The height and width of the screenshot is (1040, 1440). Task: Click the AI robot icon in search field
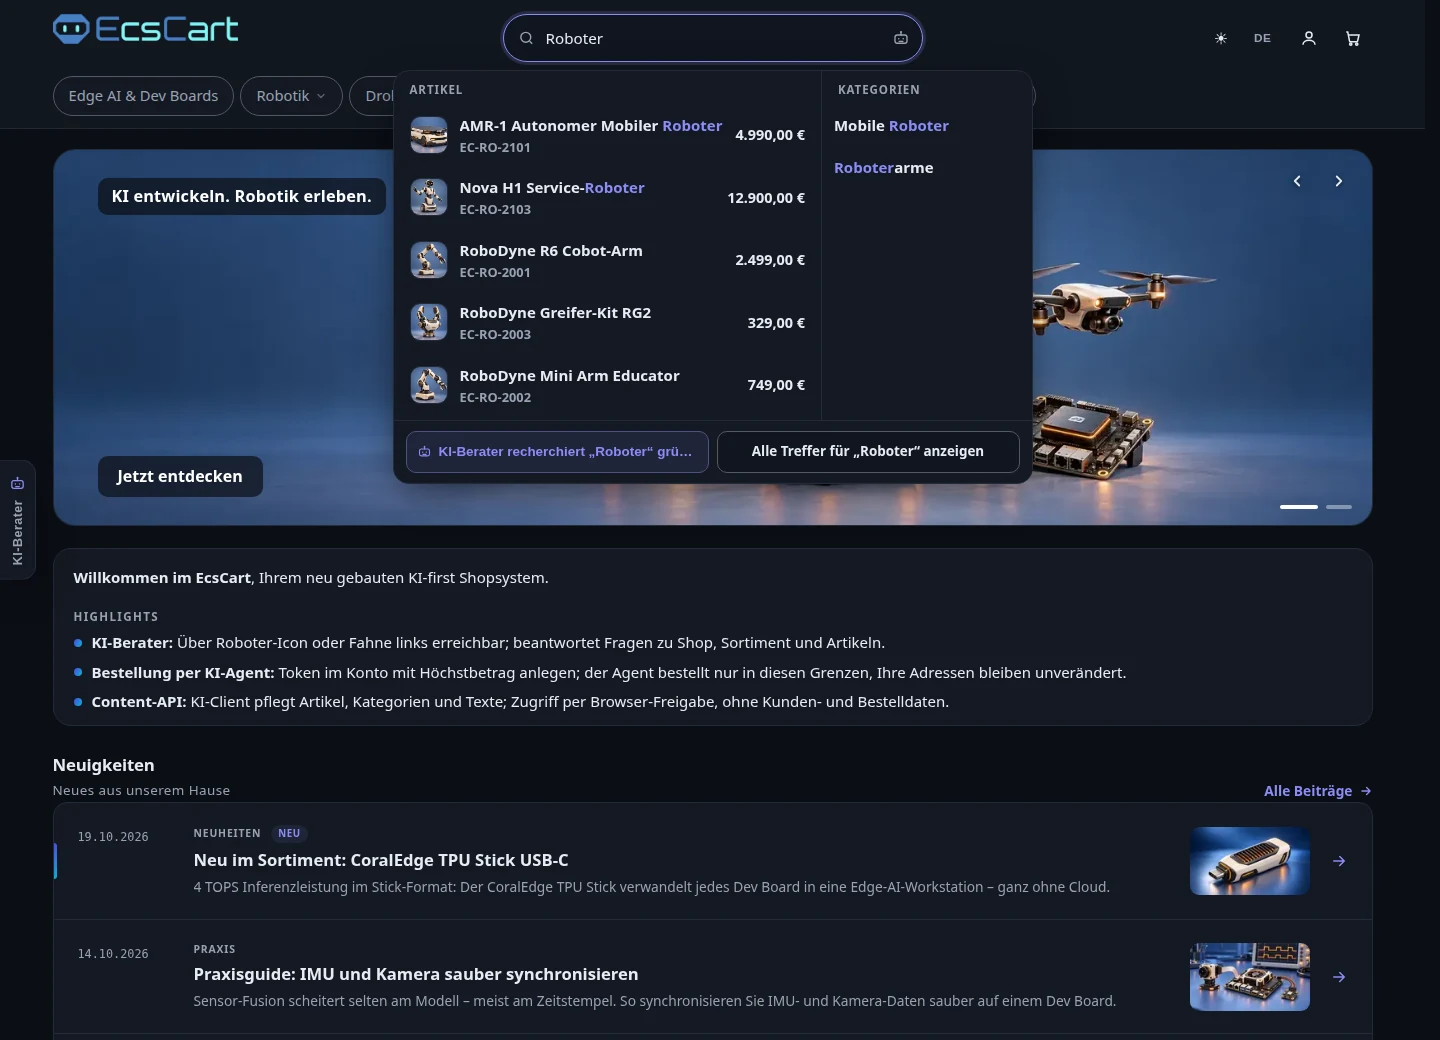click(x=901, y=38)
